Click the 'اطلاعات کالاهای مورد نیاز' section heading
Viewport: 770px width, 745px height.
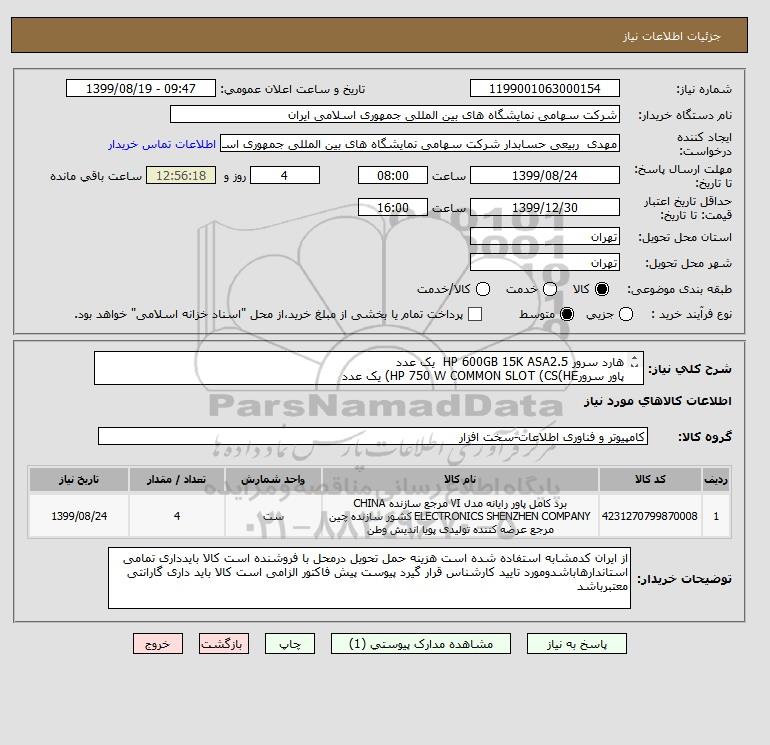(658, 401)
